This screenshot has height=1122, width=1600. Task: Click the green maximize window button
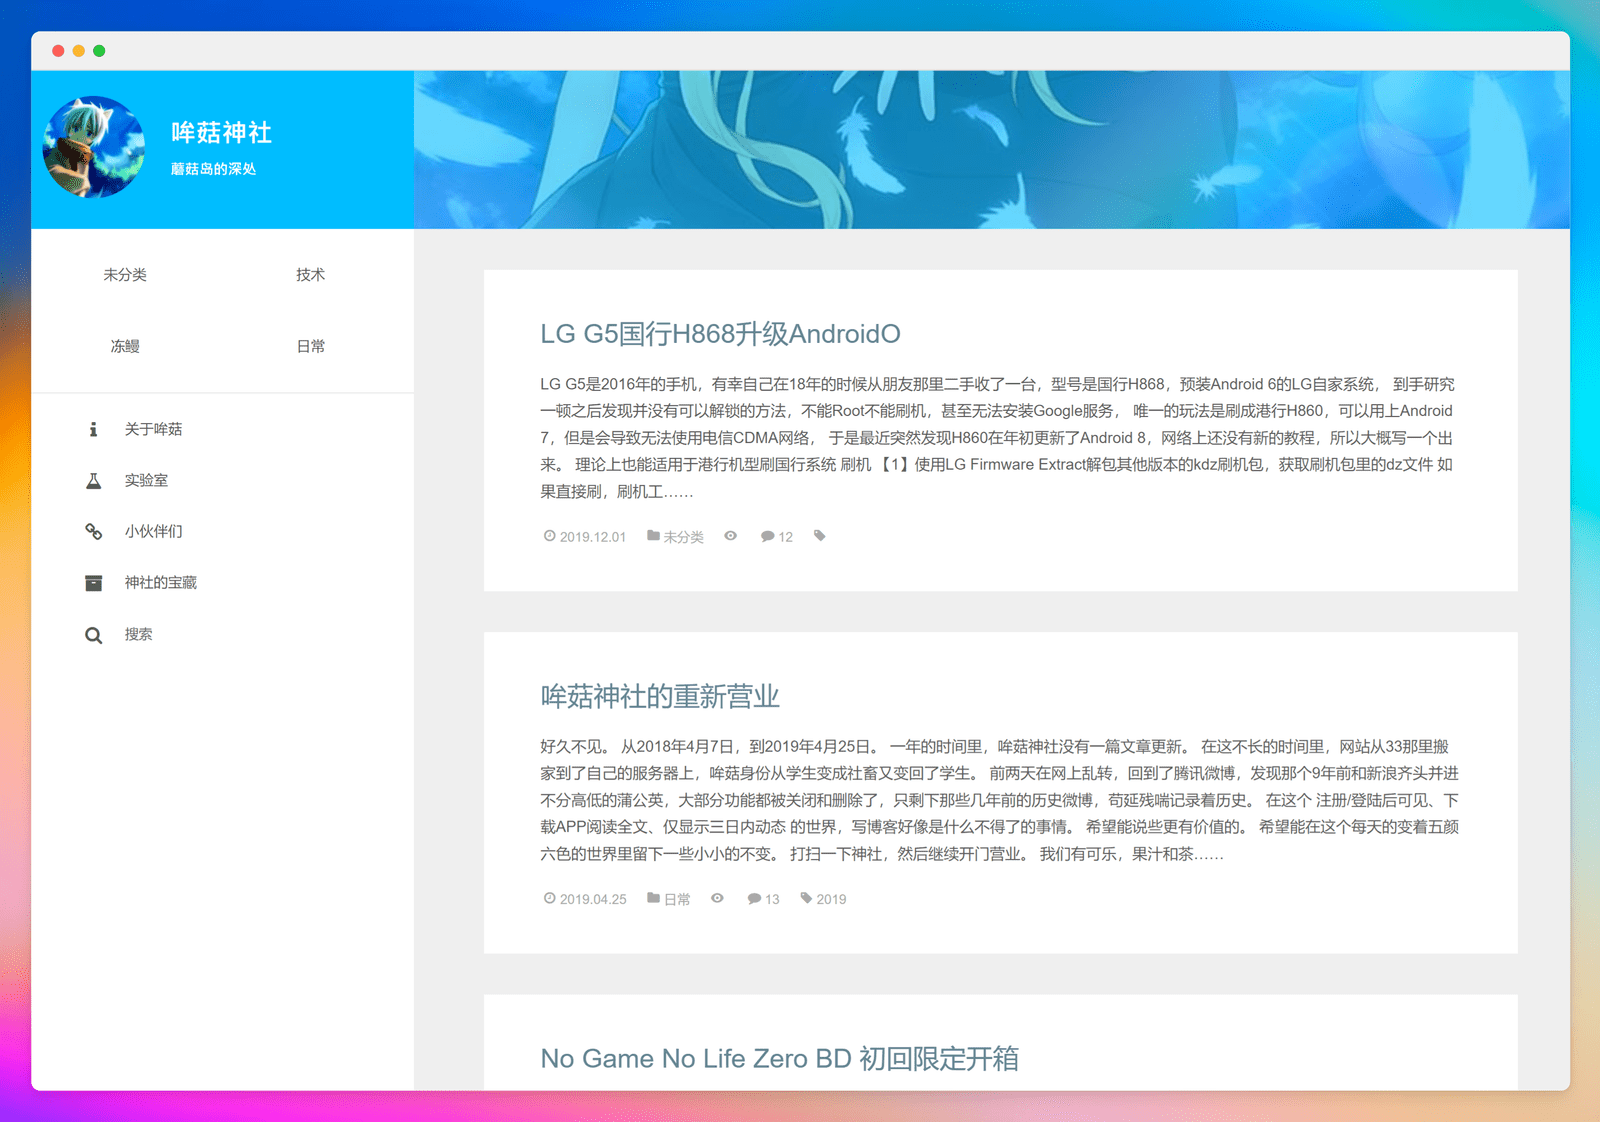99,51
